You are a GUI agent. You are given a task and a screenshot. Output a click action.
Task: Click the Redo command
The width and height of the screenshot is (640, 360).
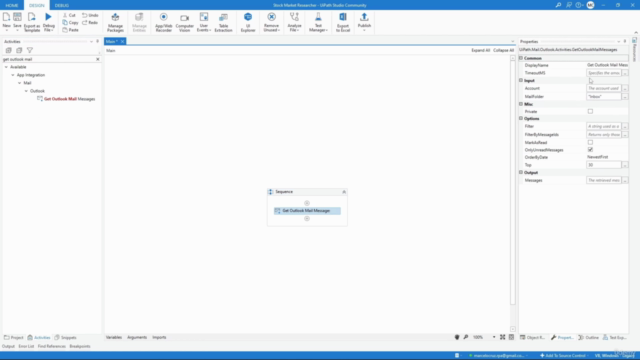[x=90, y=22]
